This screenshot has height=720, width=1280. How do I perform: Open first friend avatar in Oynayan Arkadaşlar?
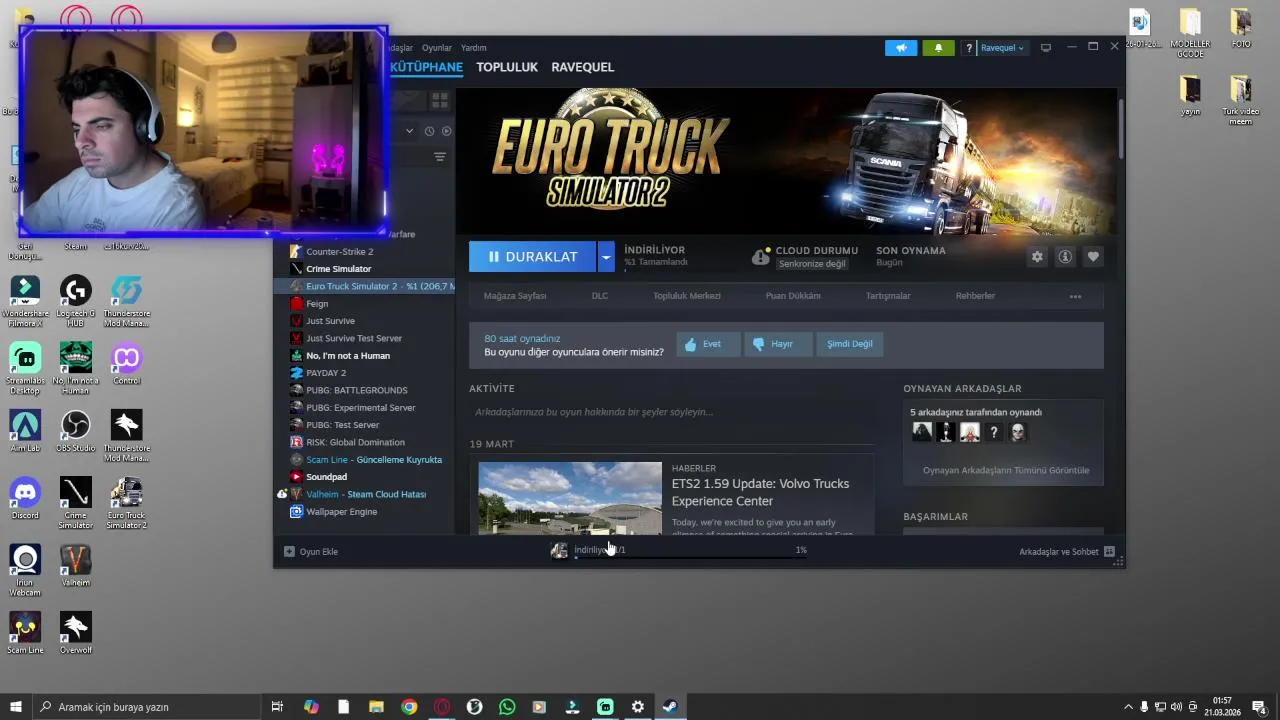click(922, 432)
